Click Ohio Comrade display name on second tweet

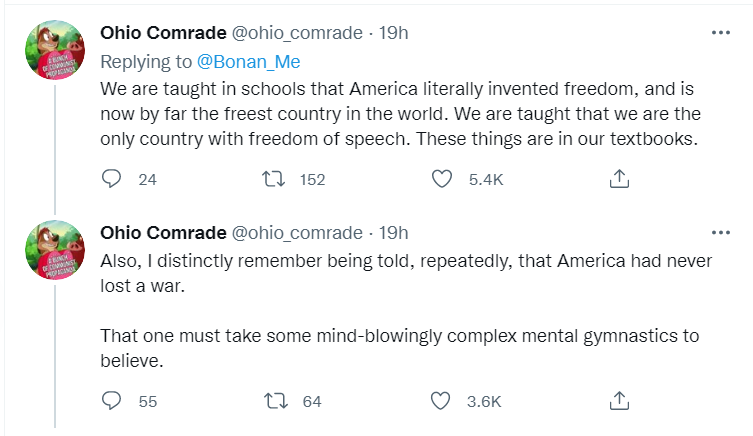pos(163,234)
